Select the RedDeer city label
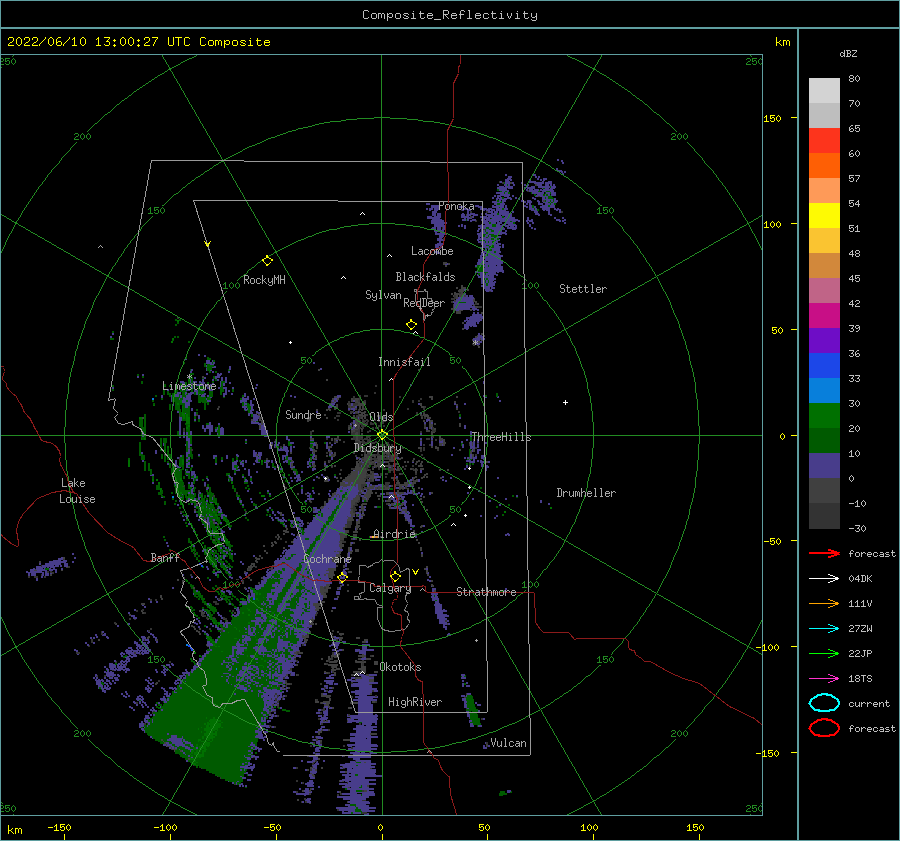900x841 pixels. pyautogui.click(x=424, y=303)
